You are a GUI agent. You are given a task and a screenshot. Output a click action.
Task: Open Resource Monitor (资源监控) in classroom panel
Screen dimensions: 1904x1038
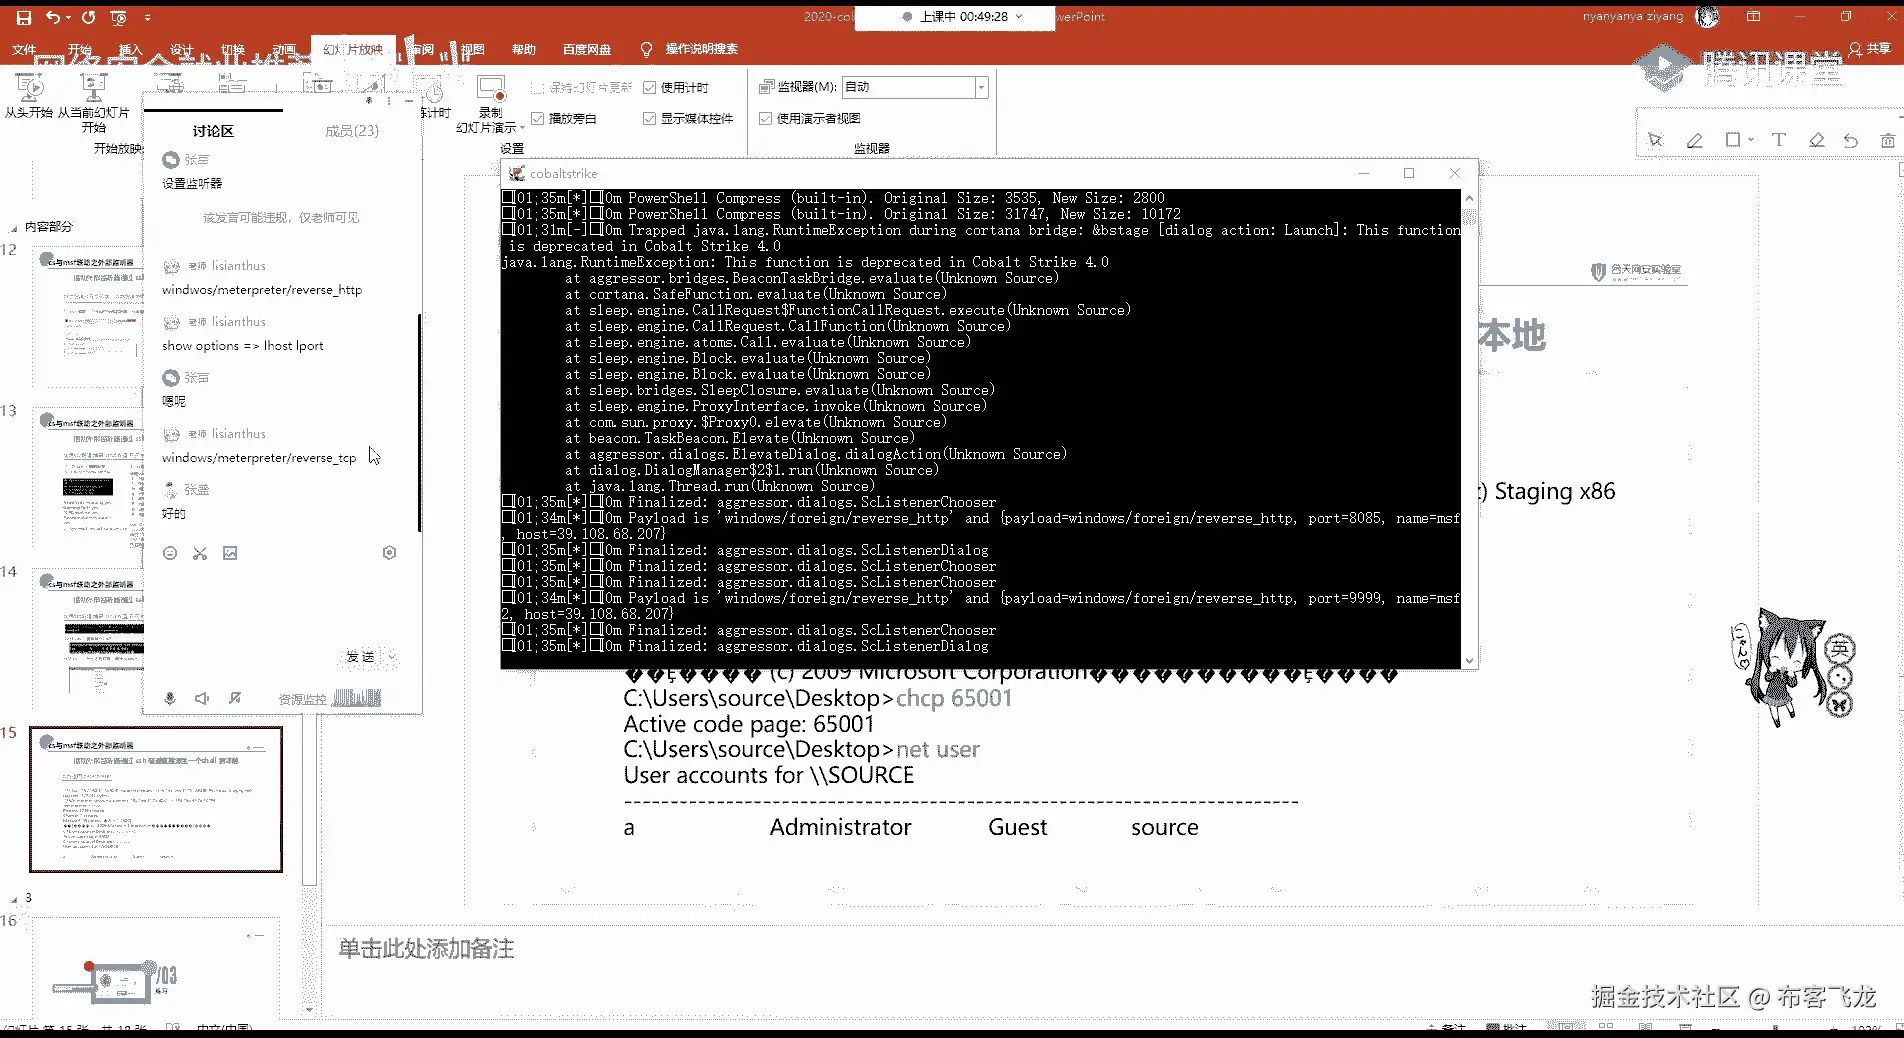302,699
